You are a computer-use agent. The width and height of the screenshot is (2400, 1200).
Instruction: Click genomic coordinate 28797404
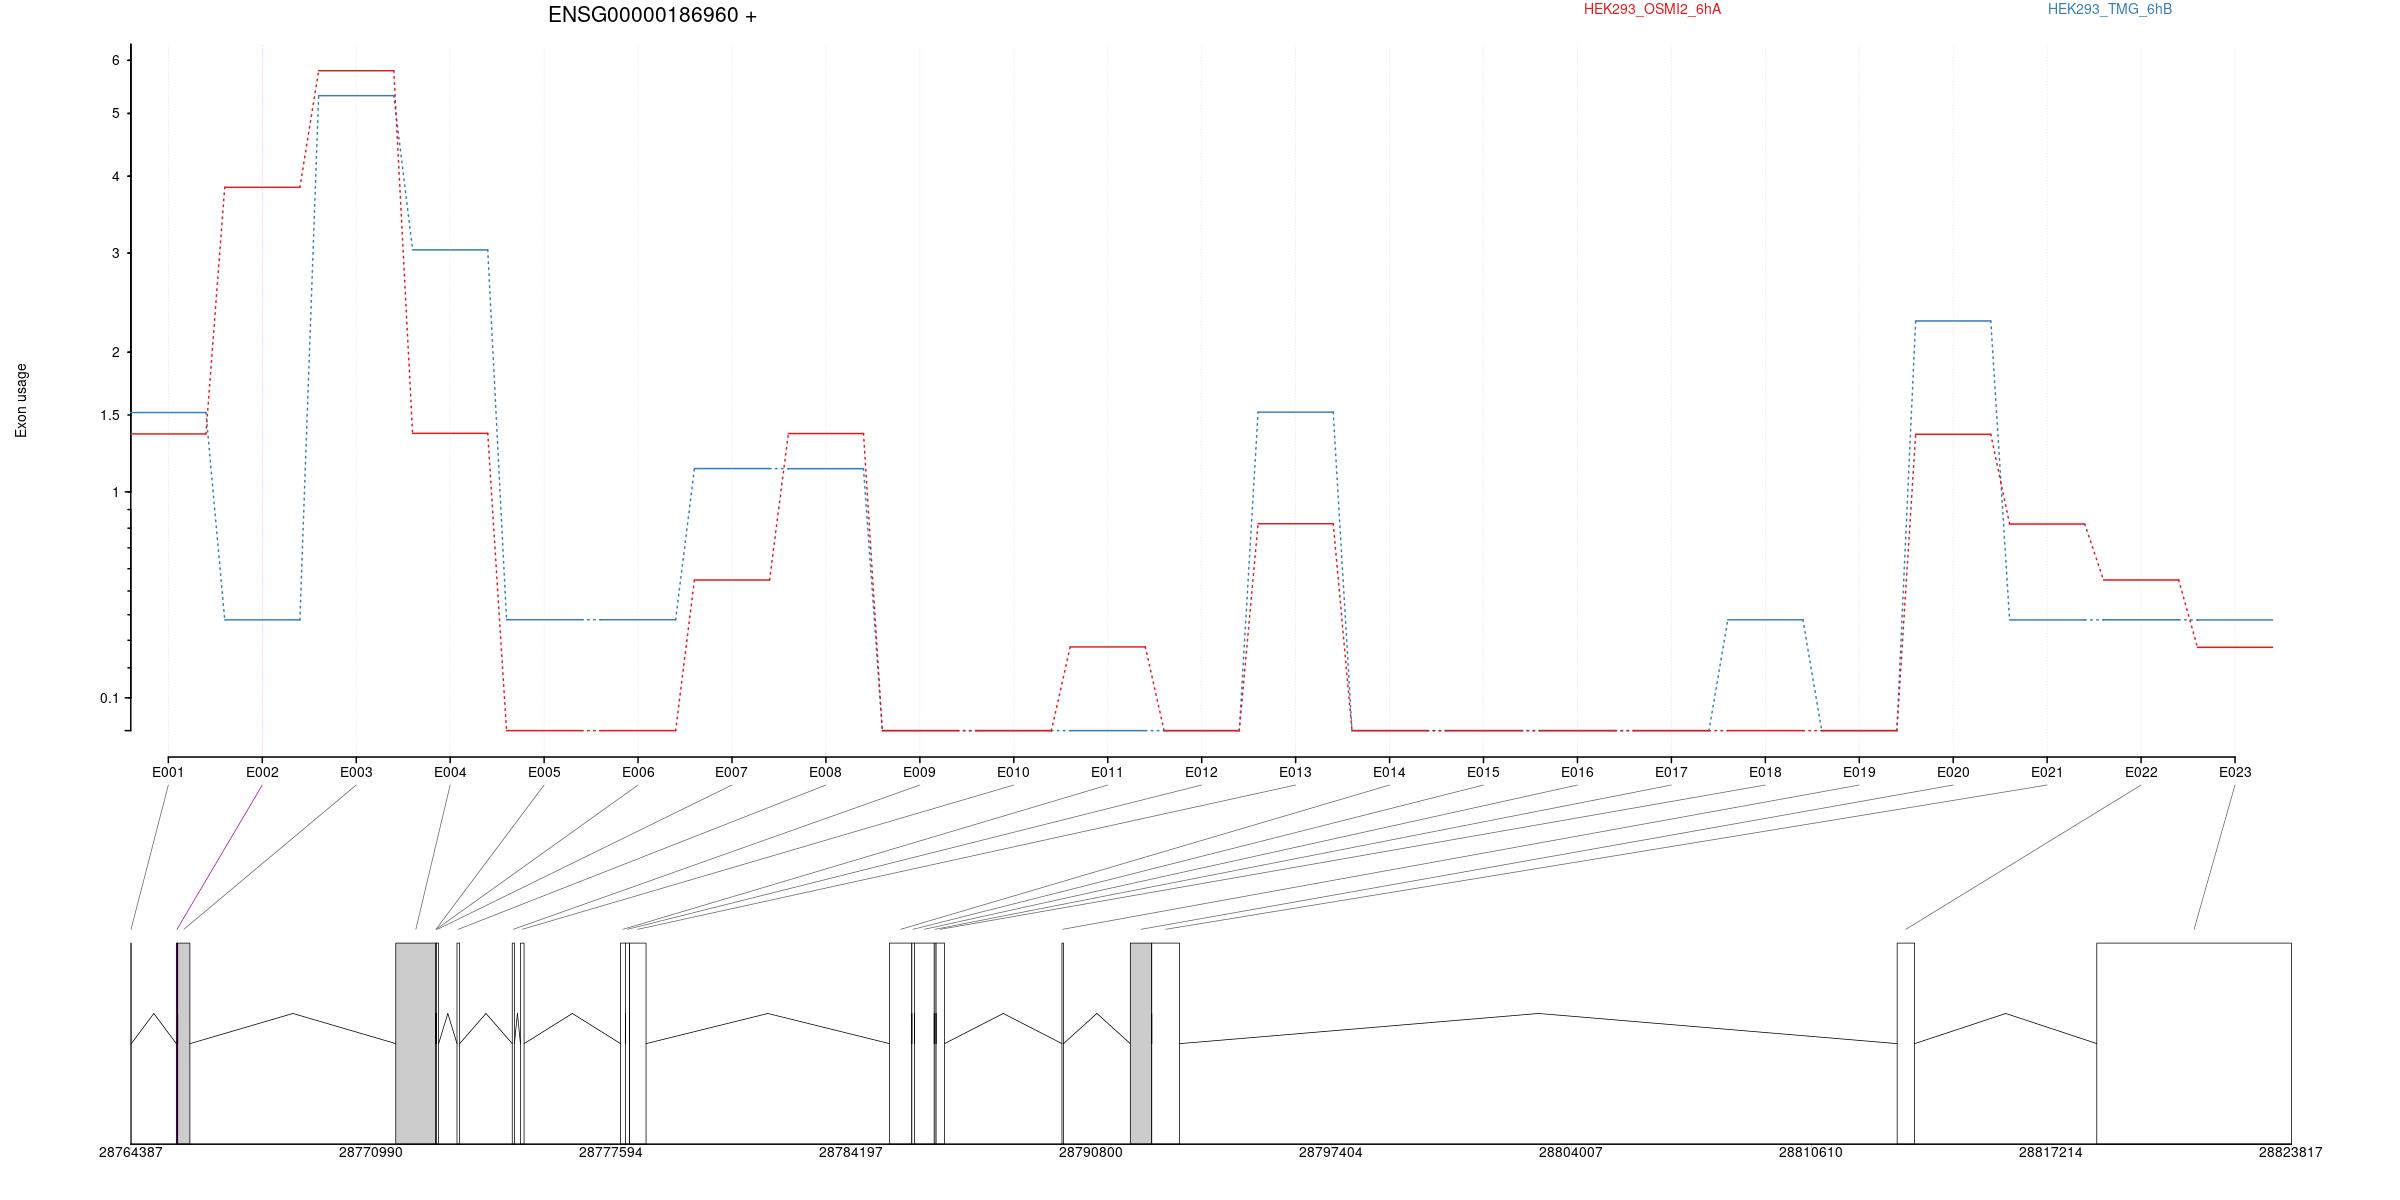click(1330, 1153)
